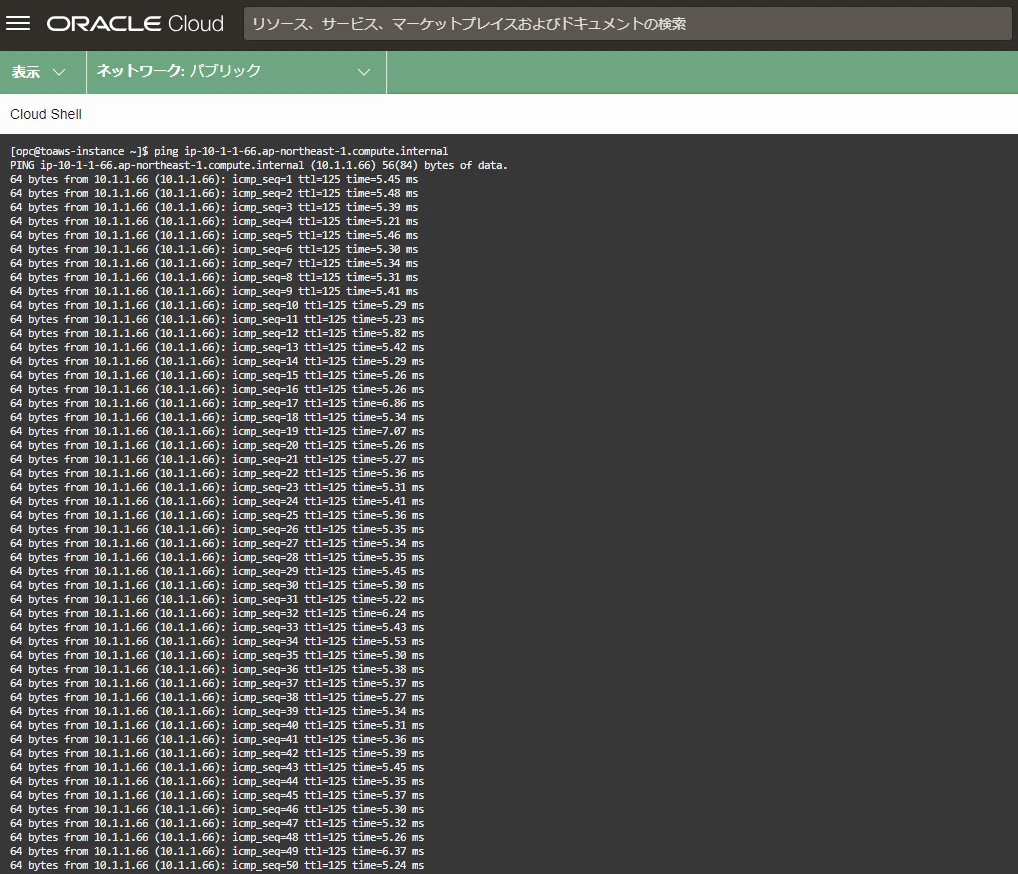Select ping output line icmp_seq=4 time=5.21 ms
The image size is (1018, 874).
pos(214,221)
